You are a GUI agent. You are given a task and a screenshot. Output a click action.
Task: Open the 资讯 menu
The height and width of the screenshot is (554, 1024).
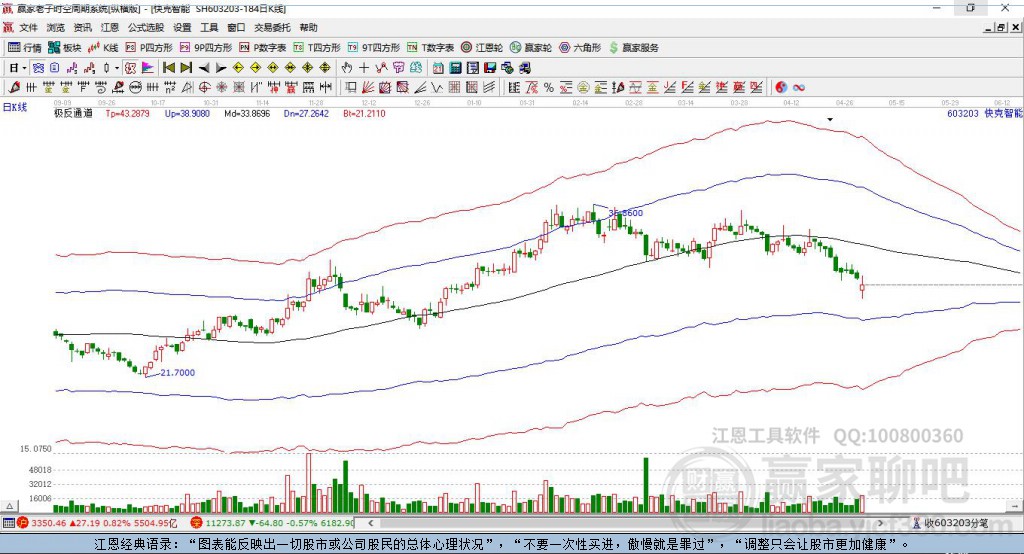point(82,27)
